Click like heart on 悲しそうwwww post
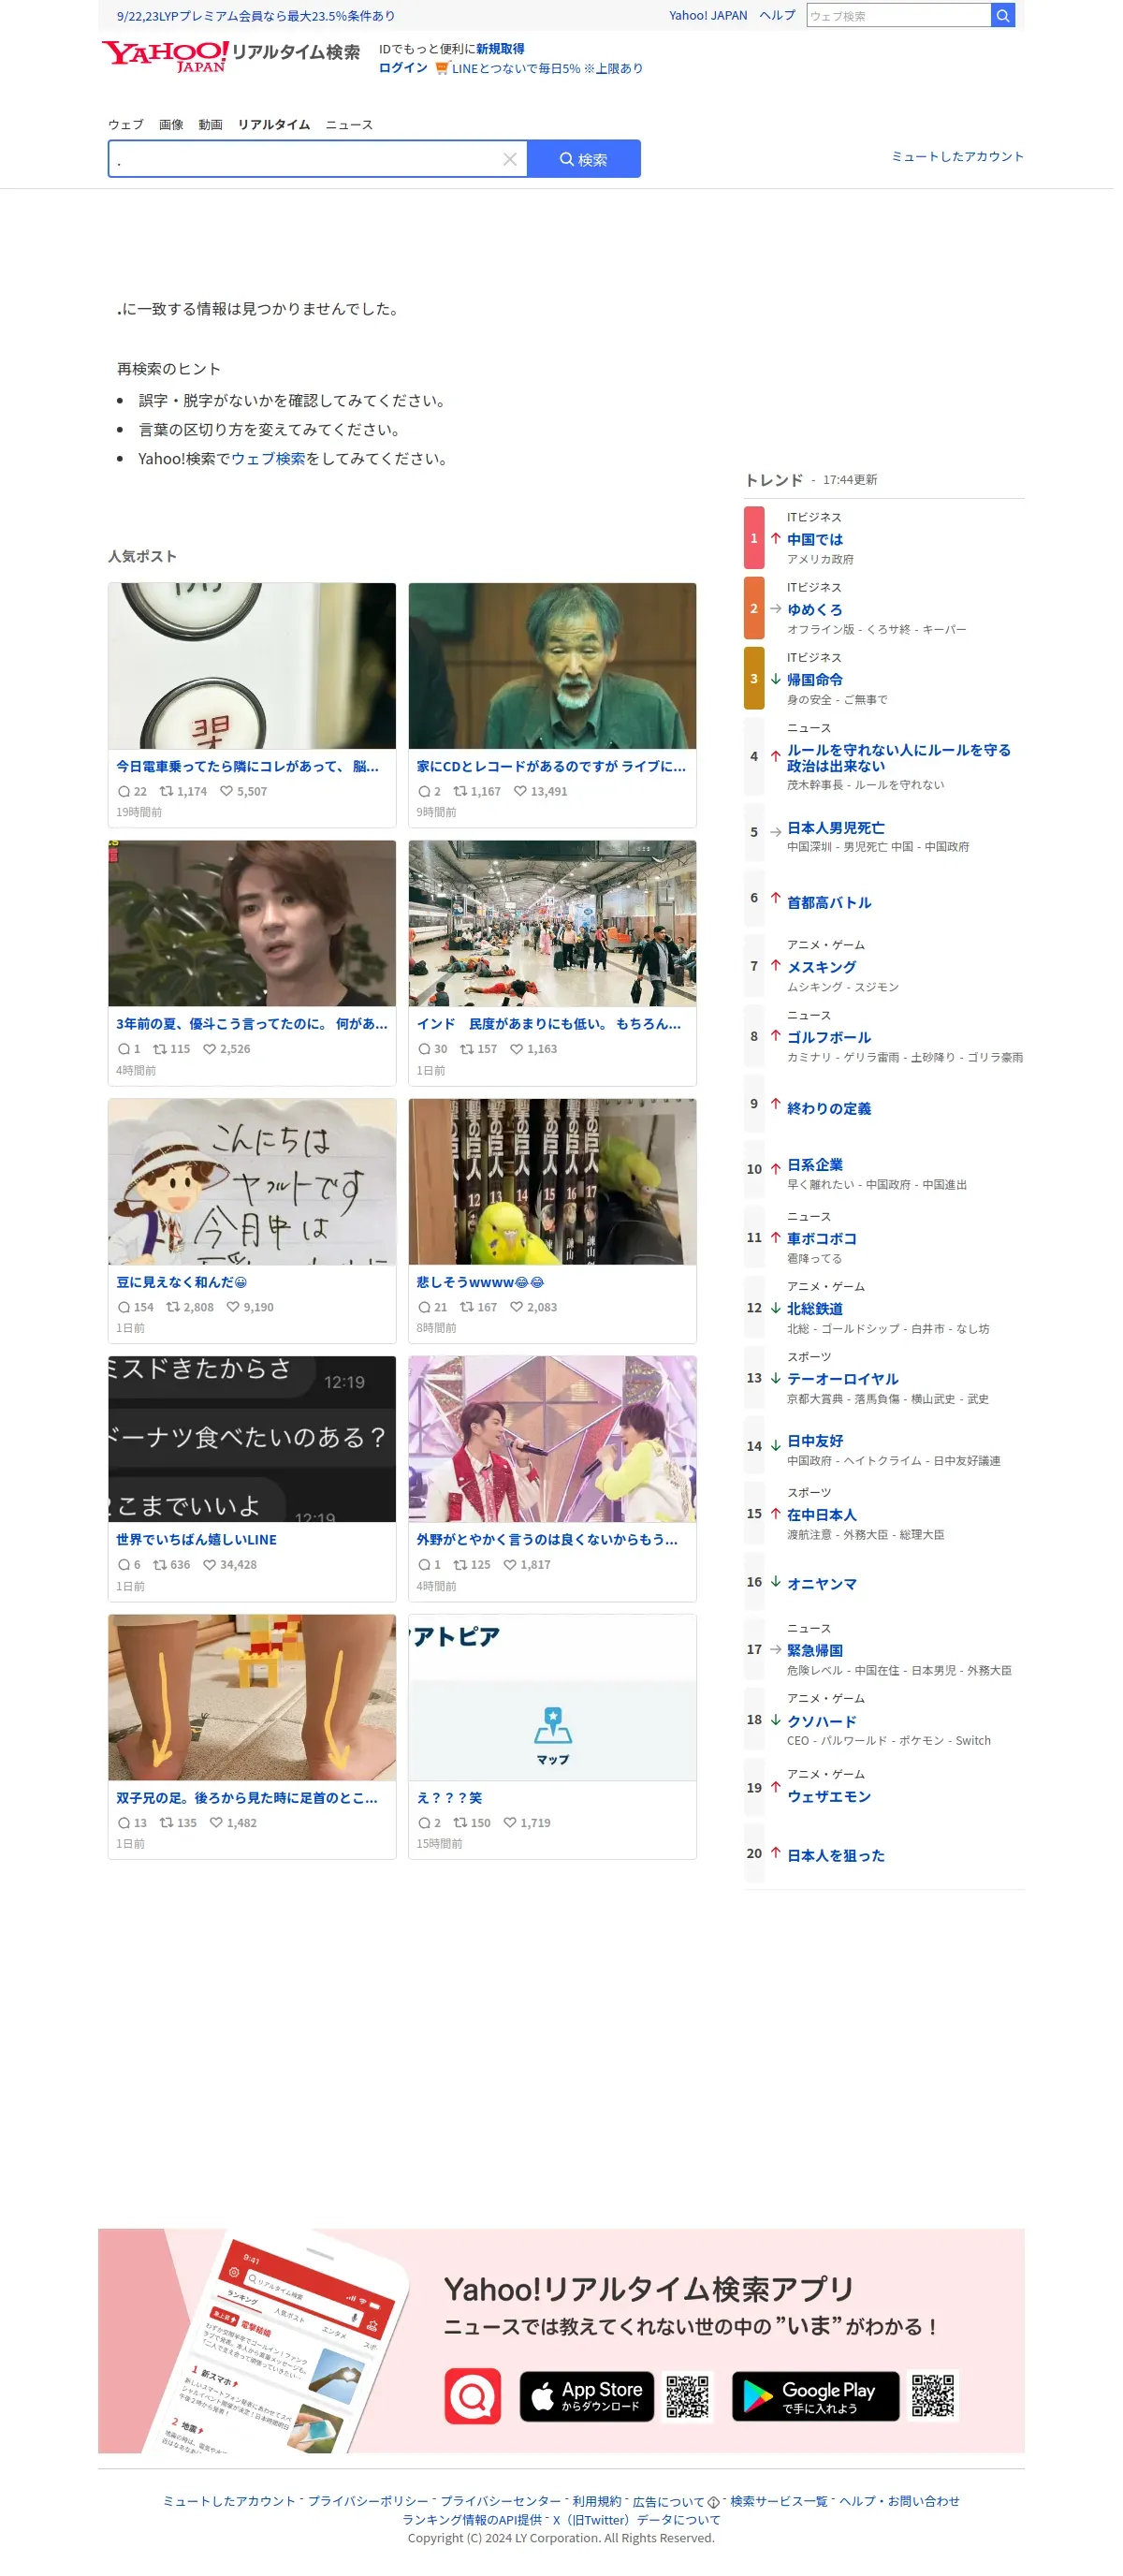 [517, 1307]
